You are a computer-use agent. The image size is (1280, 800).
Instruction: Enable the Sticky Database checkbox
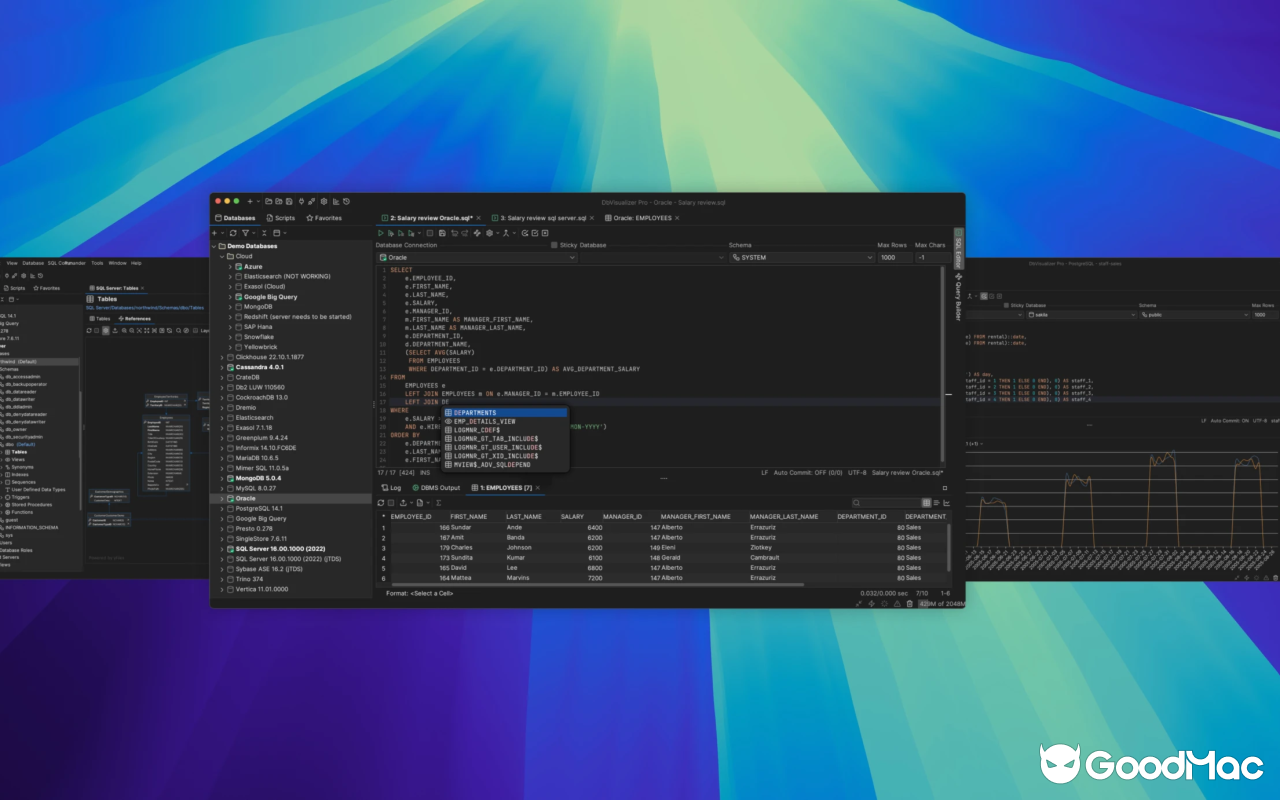click(554, 245)
